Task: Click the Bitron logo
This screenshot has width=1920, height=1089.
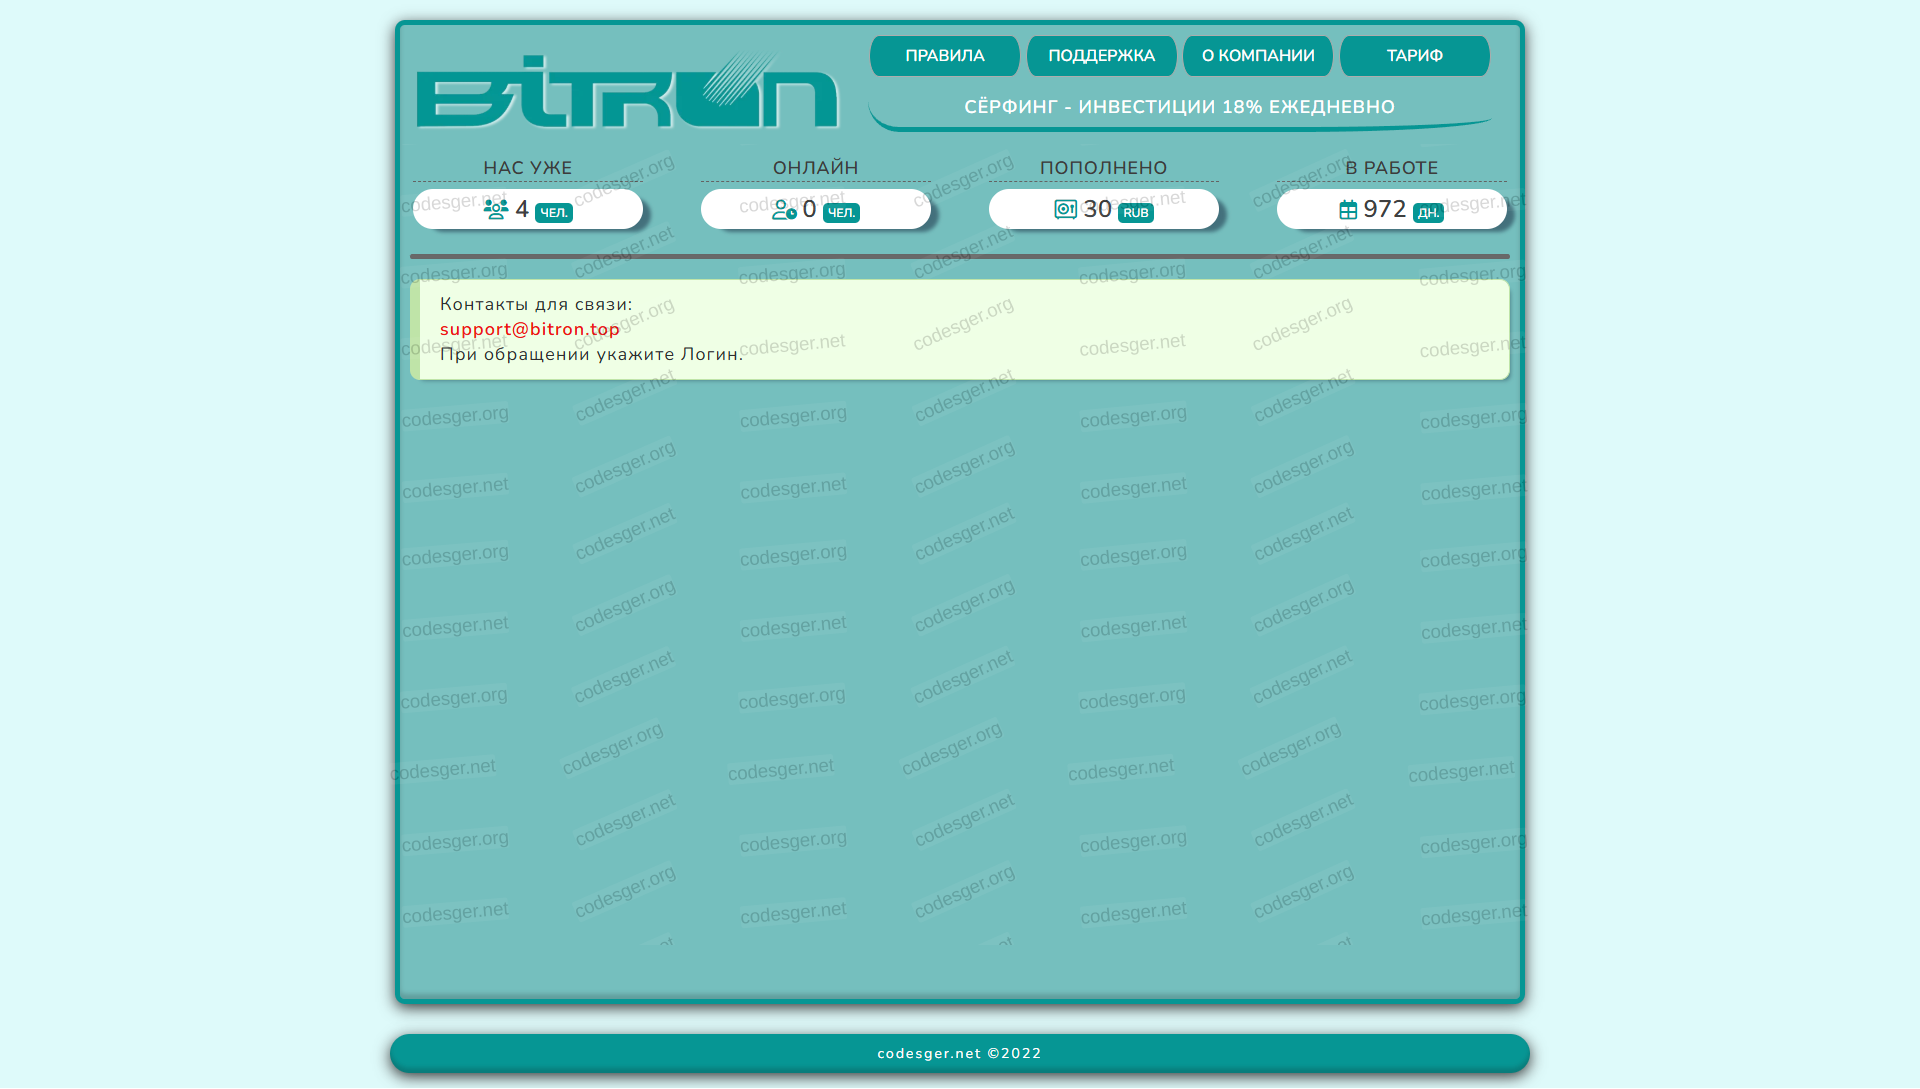Action: (x=628, y=92)
